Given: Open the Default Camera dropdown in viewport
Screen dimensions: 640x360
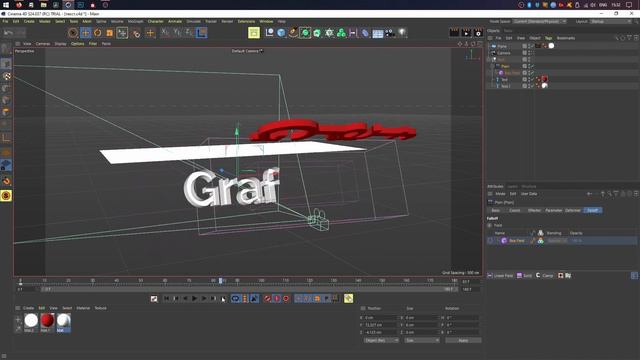Looking at the screenshot, I should click(247, 51).
